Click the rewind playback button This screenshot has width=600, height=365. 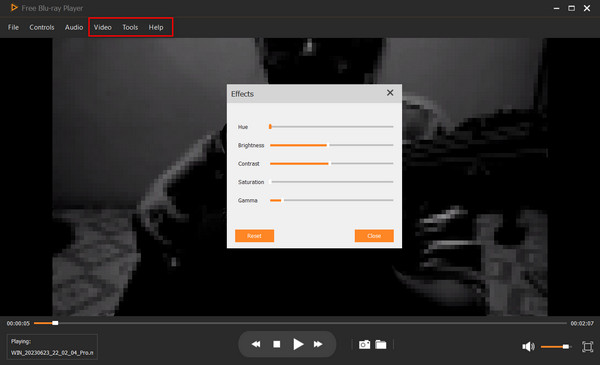[256, 344]
